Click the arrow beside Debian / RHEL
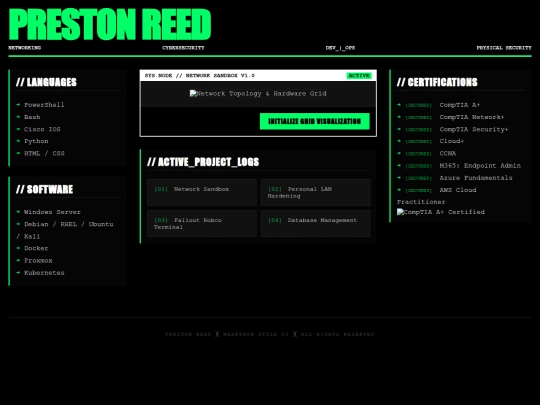 coord(18,224)
